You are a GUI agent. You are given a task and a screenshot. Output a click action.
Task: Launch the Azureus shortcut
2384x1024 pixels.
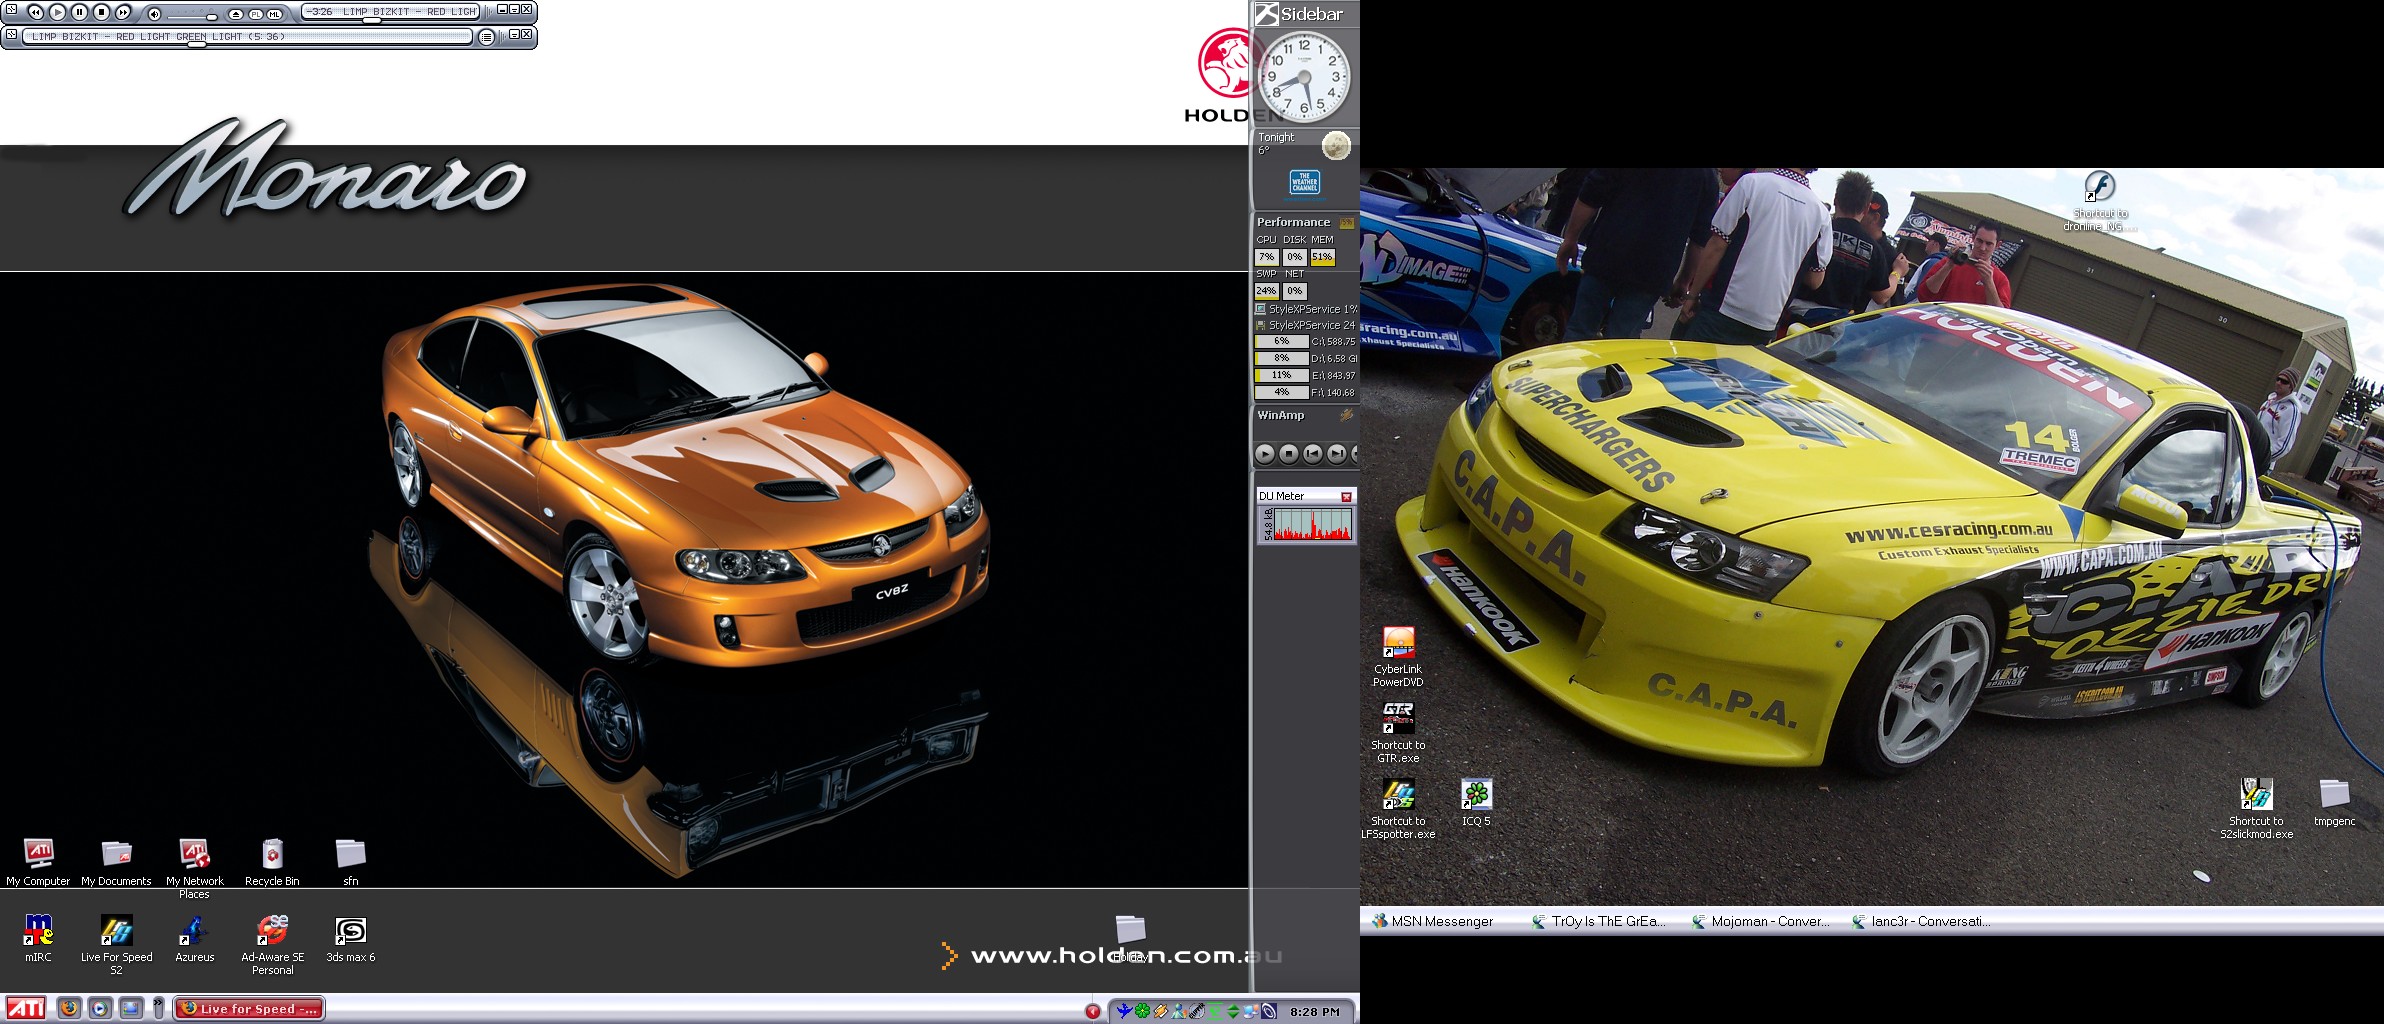point(194,938)
